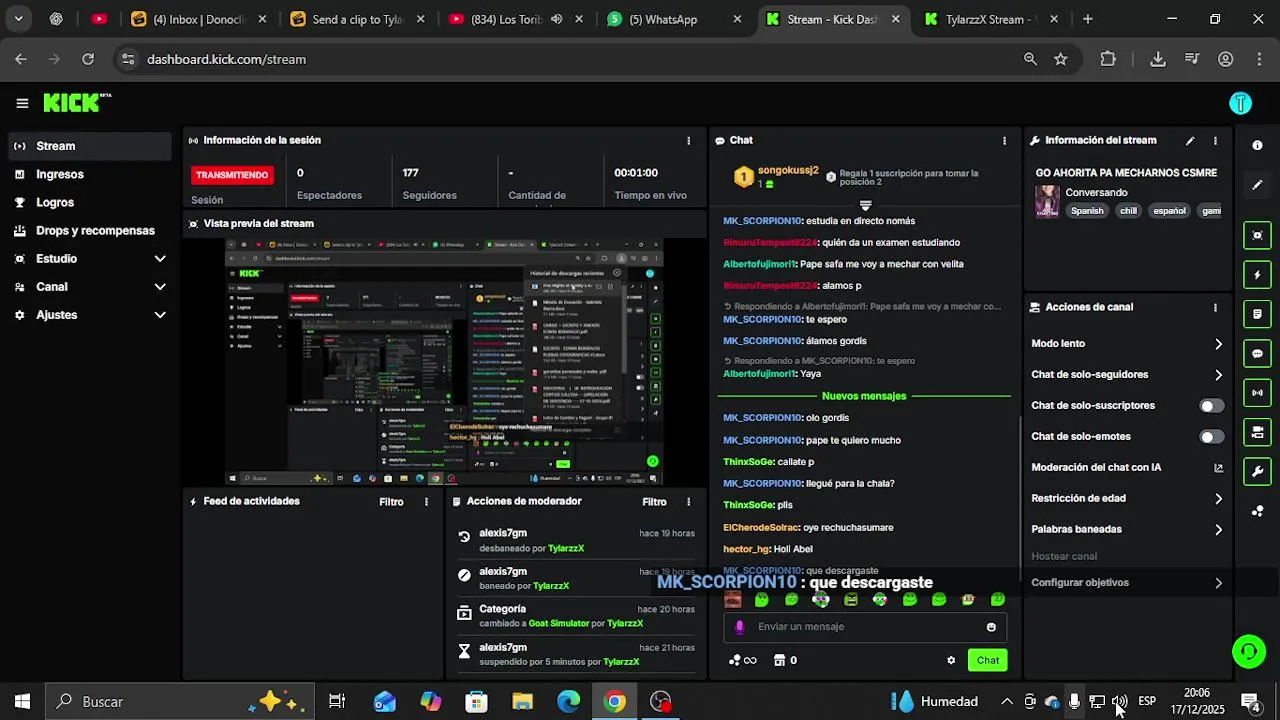Click the Buscar taskbar search box
Viewport: 1280px width, 720px height.
(180, 702)
